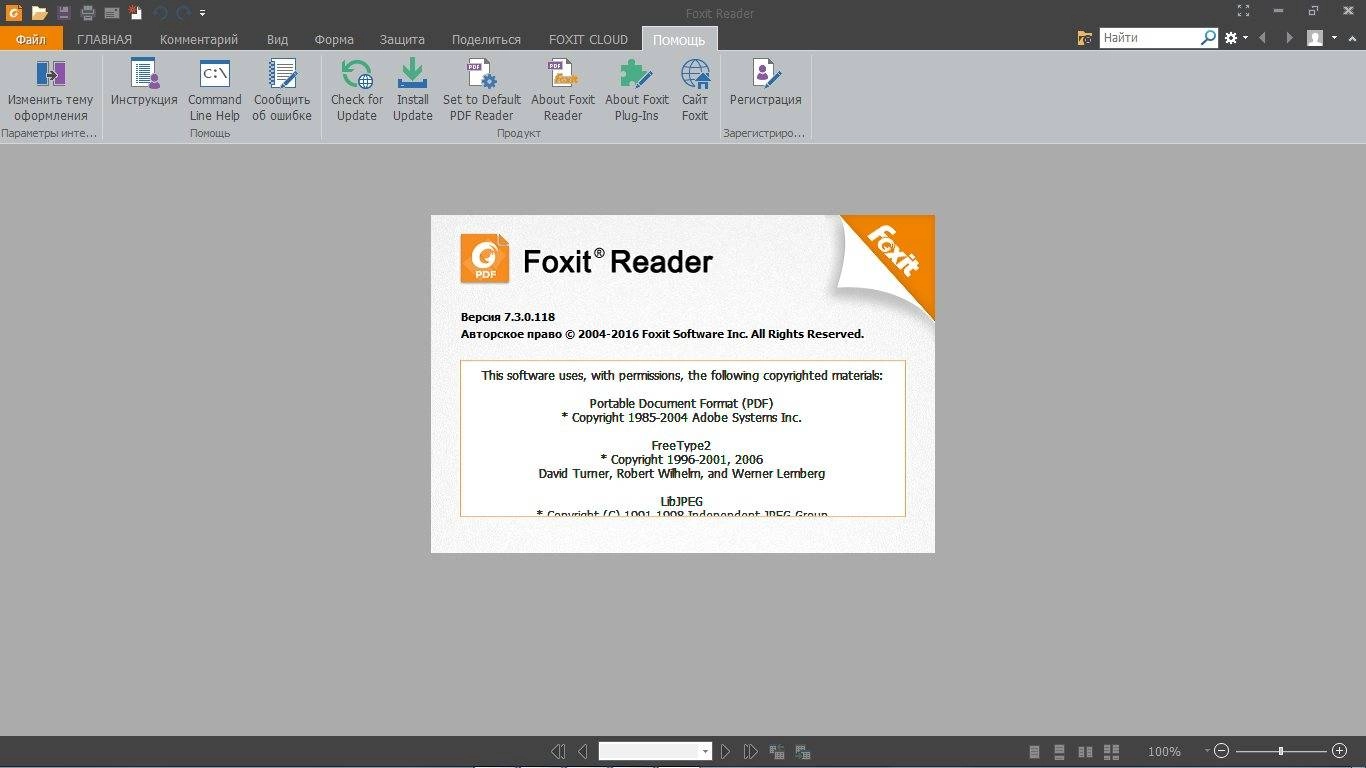1366x768 pixels.
Task: Open Command Line Help
Action: coord(215,90)
